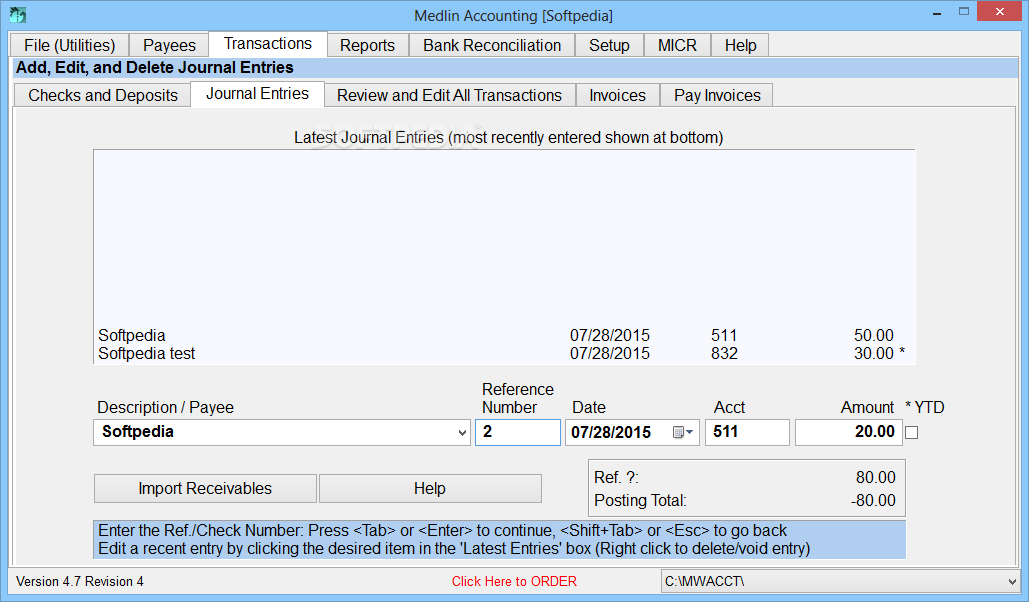Select the 'Softpedia test' journal entry row
This screenshot has width=1029, height=602.
(x=504, y=354)
